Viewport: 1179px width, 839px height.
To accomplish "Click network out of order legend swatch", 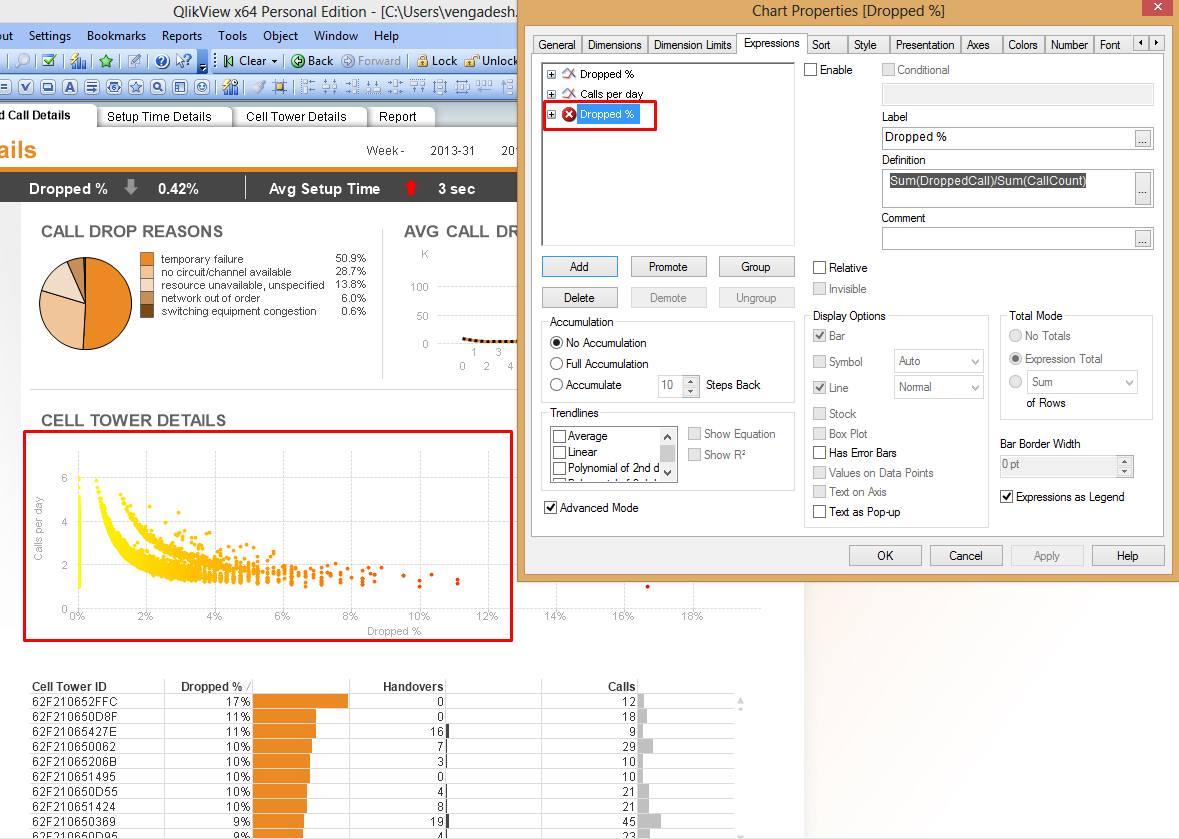I will (147, 298).
